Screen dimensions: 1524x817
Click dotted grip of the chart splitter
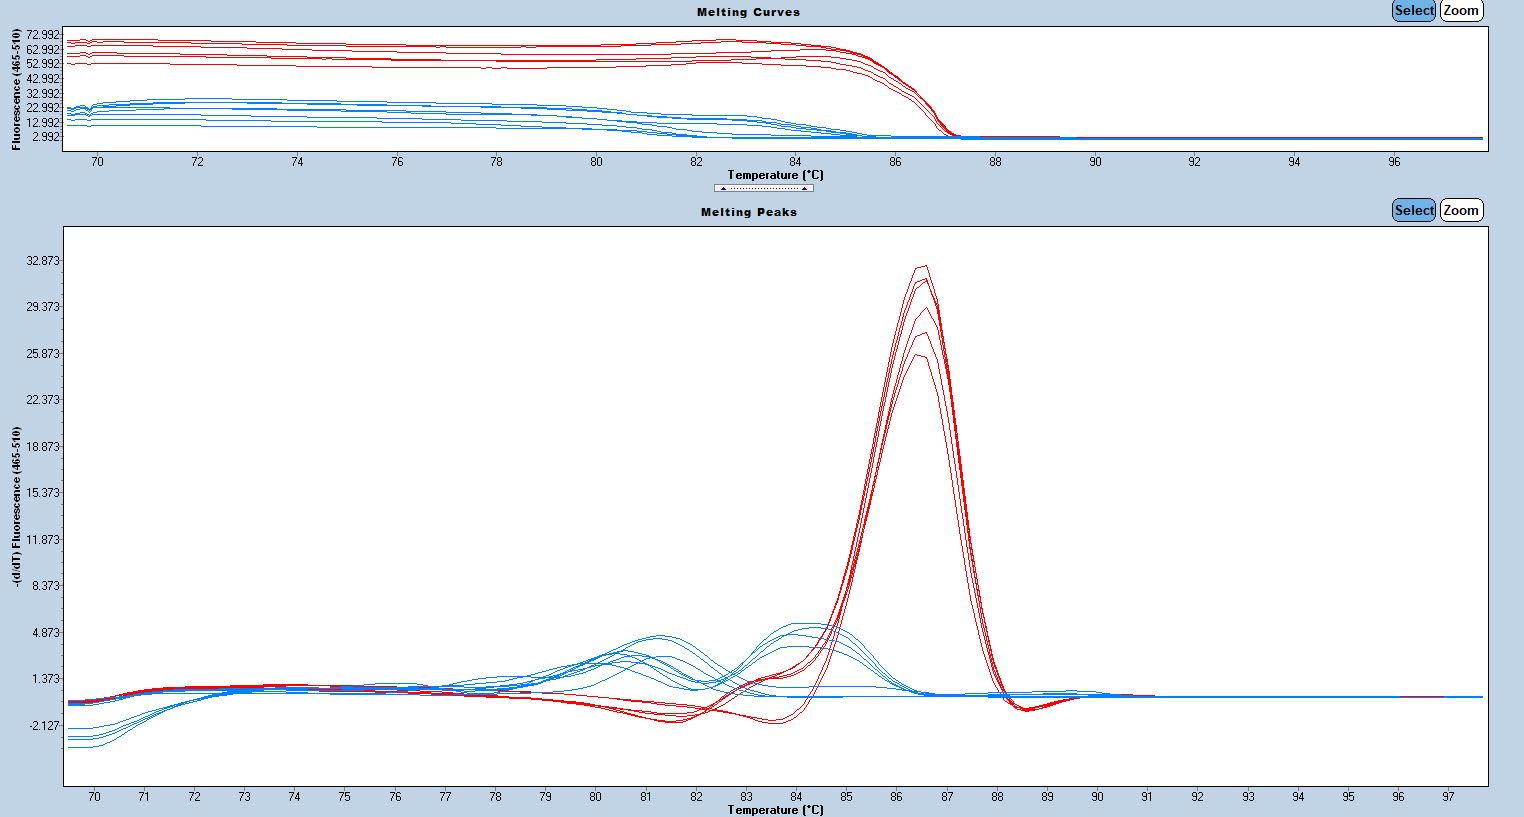tap(763, 188)
